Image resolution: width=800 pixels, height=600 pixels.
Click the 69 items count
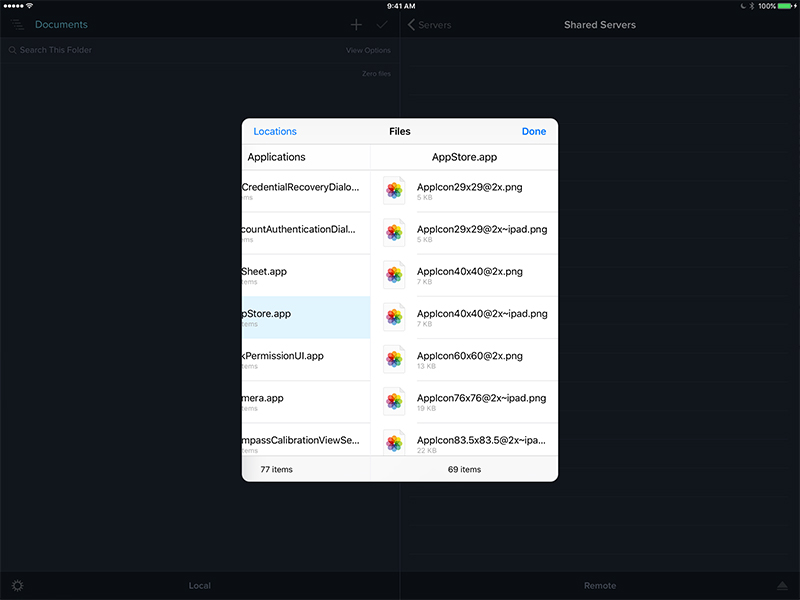(x=464, y=469)
